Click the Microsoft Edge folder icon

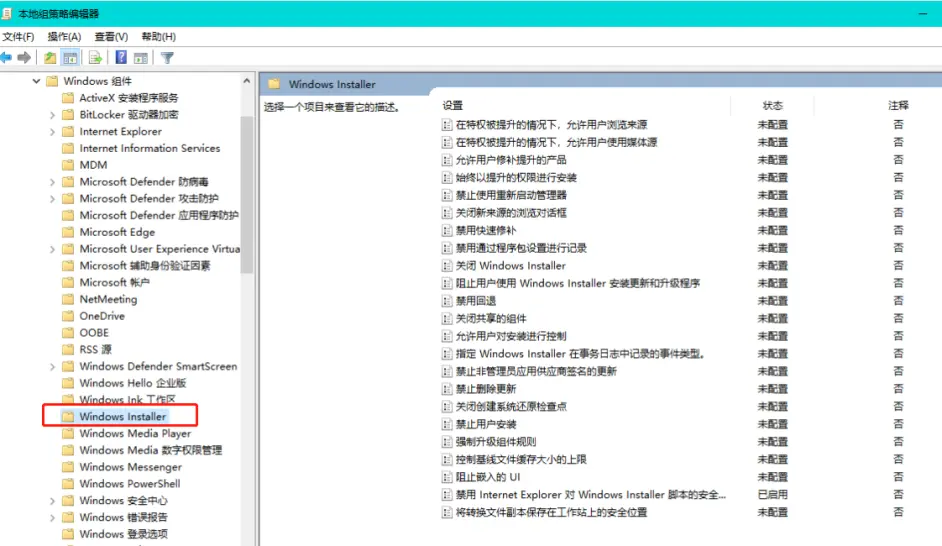[x=68, y=232]
